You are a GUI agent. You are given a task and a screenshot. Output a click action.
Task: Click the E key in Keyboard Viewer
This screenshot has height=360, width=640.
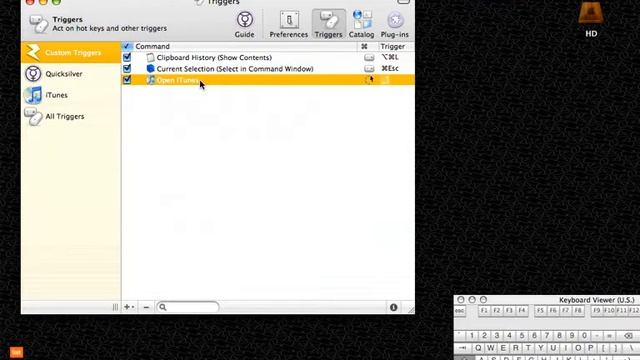coord(503,348)
